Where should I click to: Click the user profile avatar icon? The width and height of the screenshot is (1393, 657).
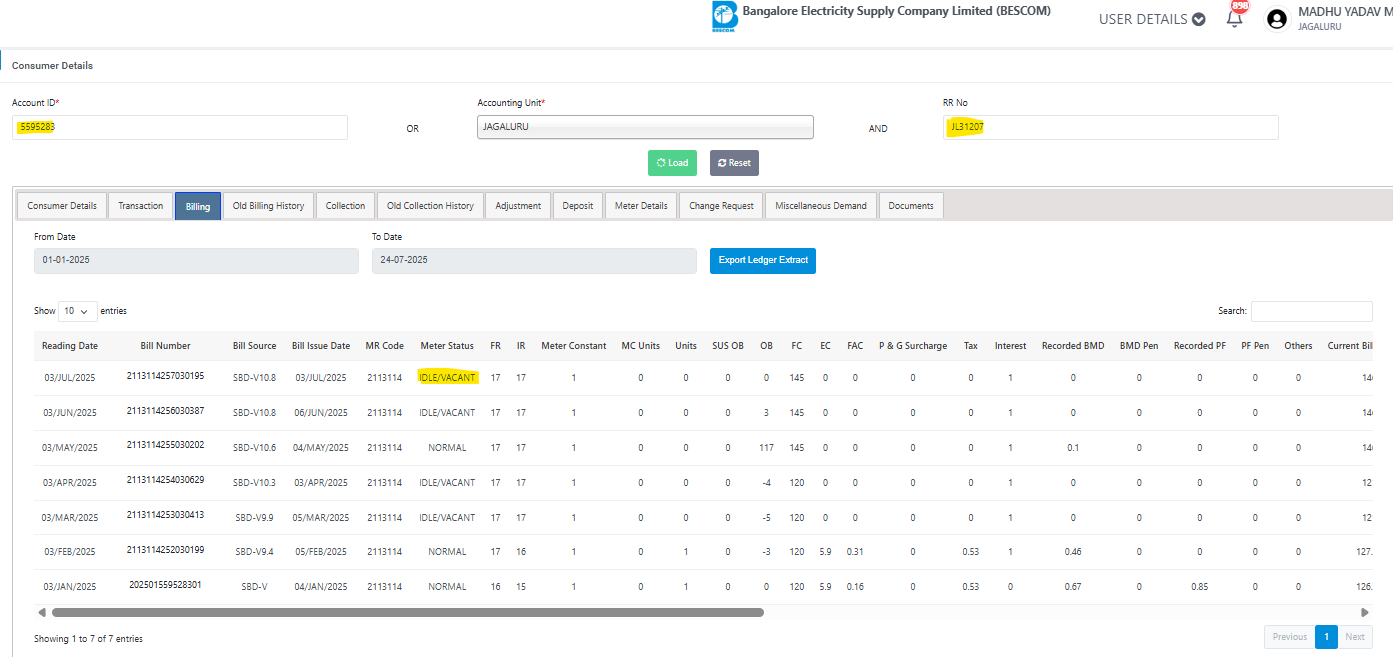point(1276,19)
